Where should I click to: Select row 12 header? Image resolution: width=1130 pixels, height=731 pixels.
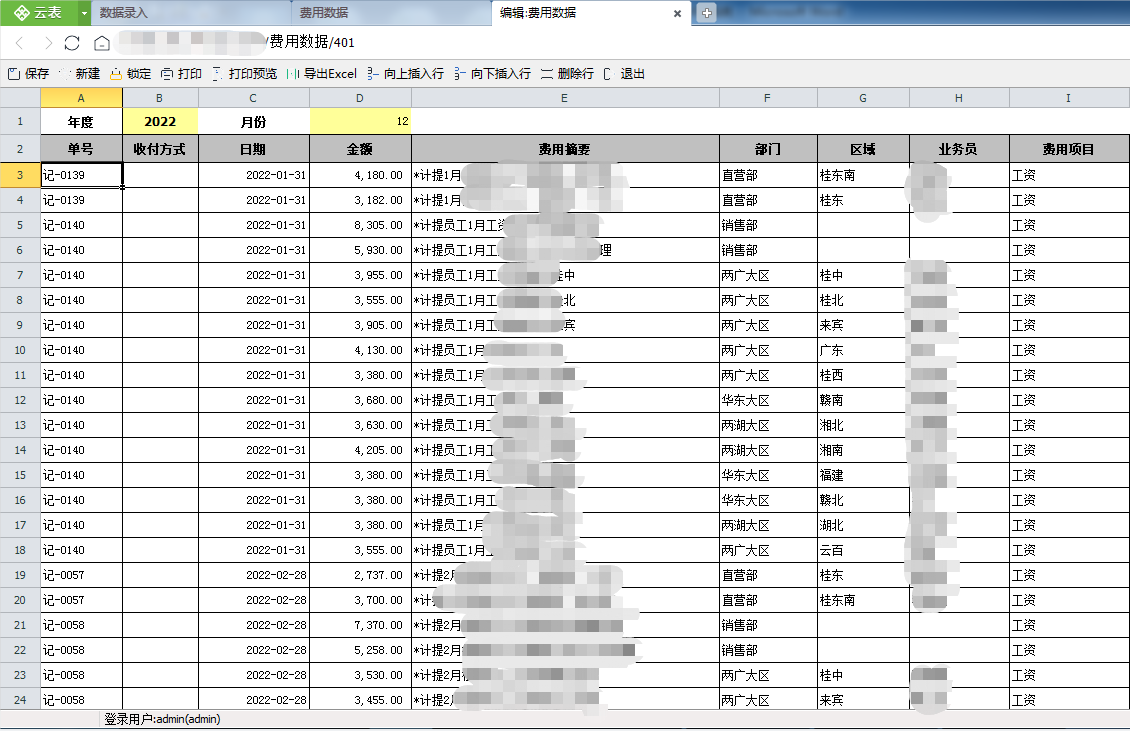coord(20,400)
